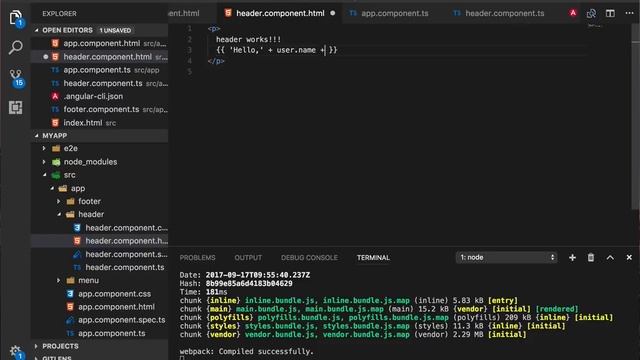Click the Angular icon in editor toolbar

[x=573, y=13]
